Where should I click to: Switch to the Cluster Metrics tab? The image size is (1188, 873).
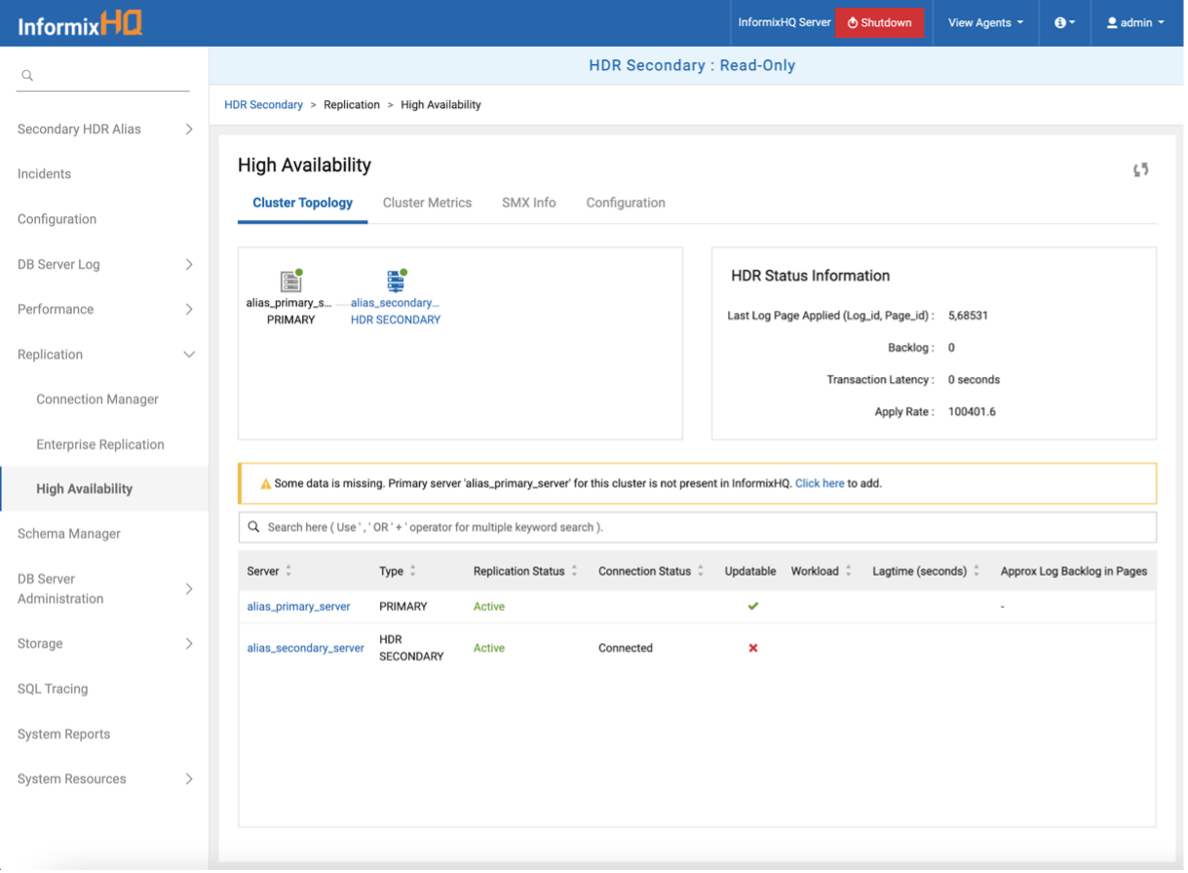(x=427, y=202)
